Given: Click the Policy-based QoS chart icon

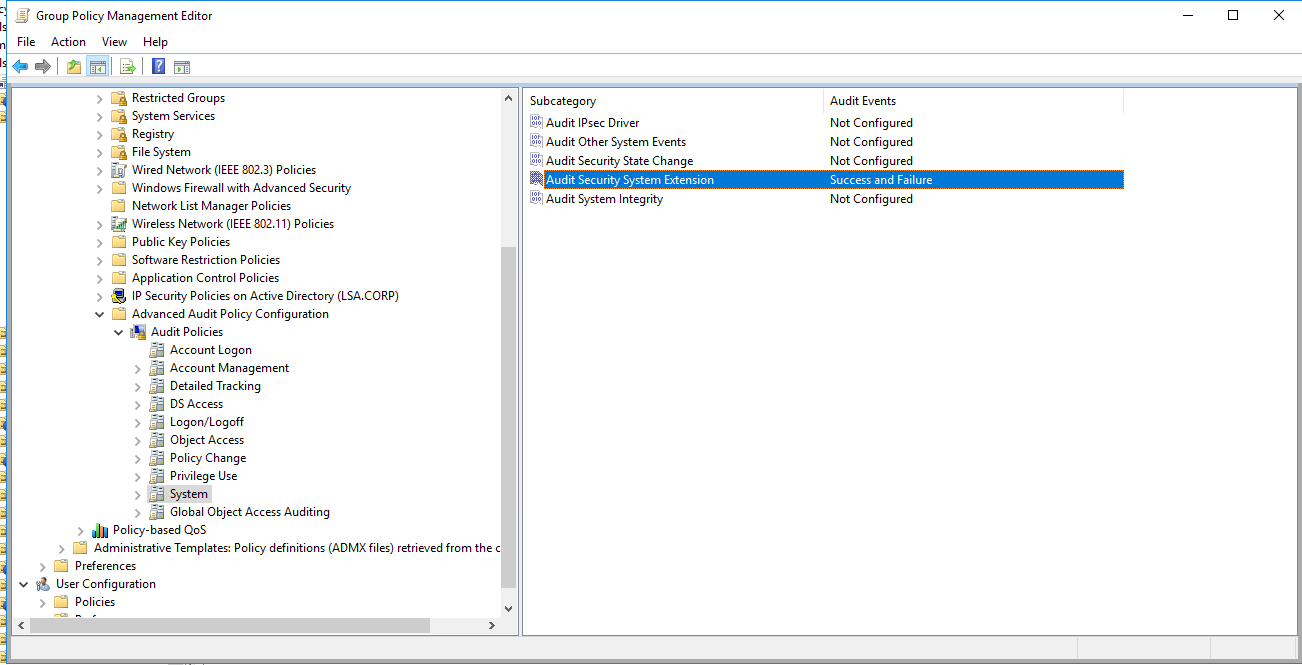Looking at the screenshot, I should pyautogui.click(x=100, y=530).
